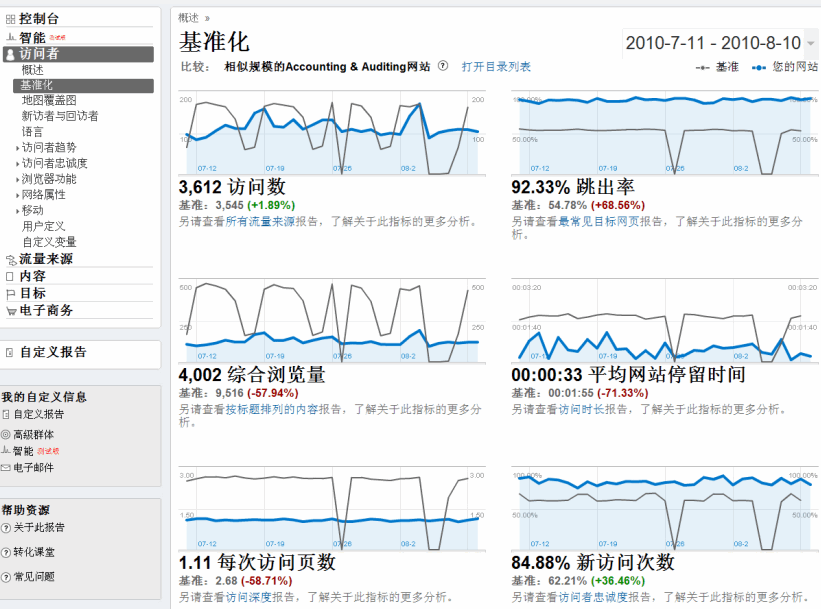Click question mark icon for 关于此报告
This screenshot has height=609, width=821.
(x=6, y=528)
